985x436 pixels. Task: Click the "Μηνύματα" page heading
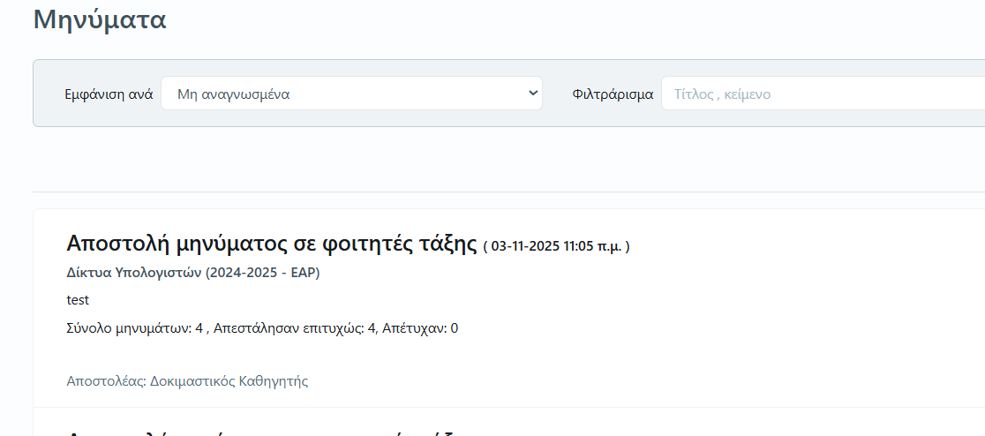[x=100, y=19]
